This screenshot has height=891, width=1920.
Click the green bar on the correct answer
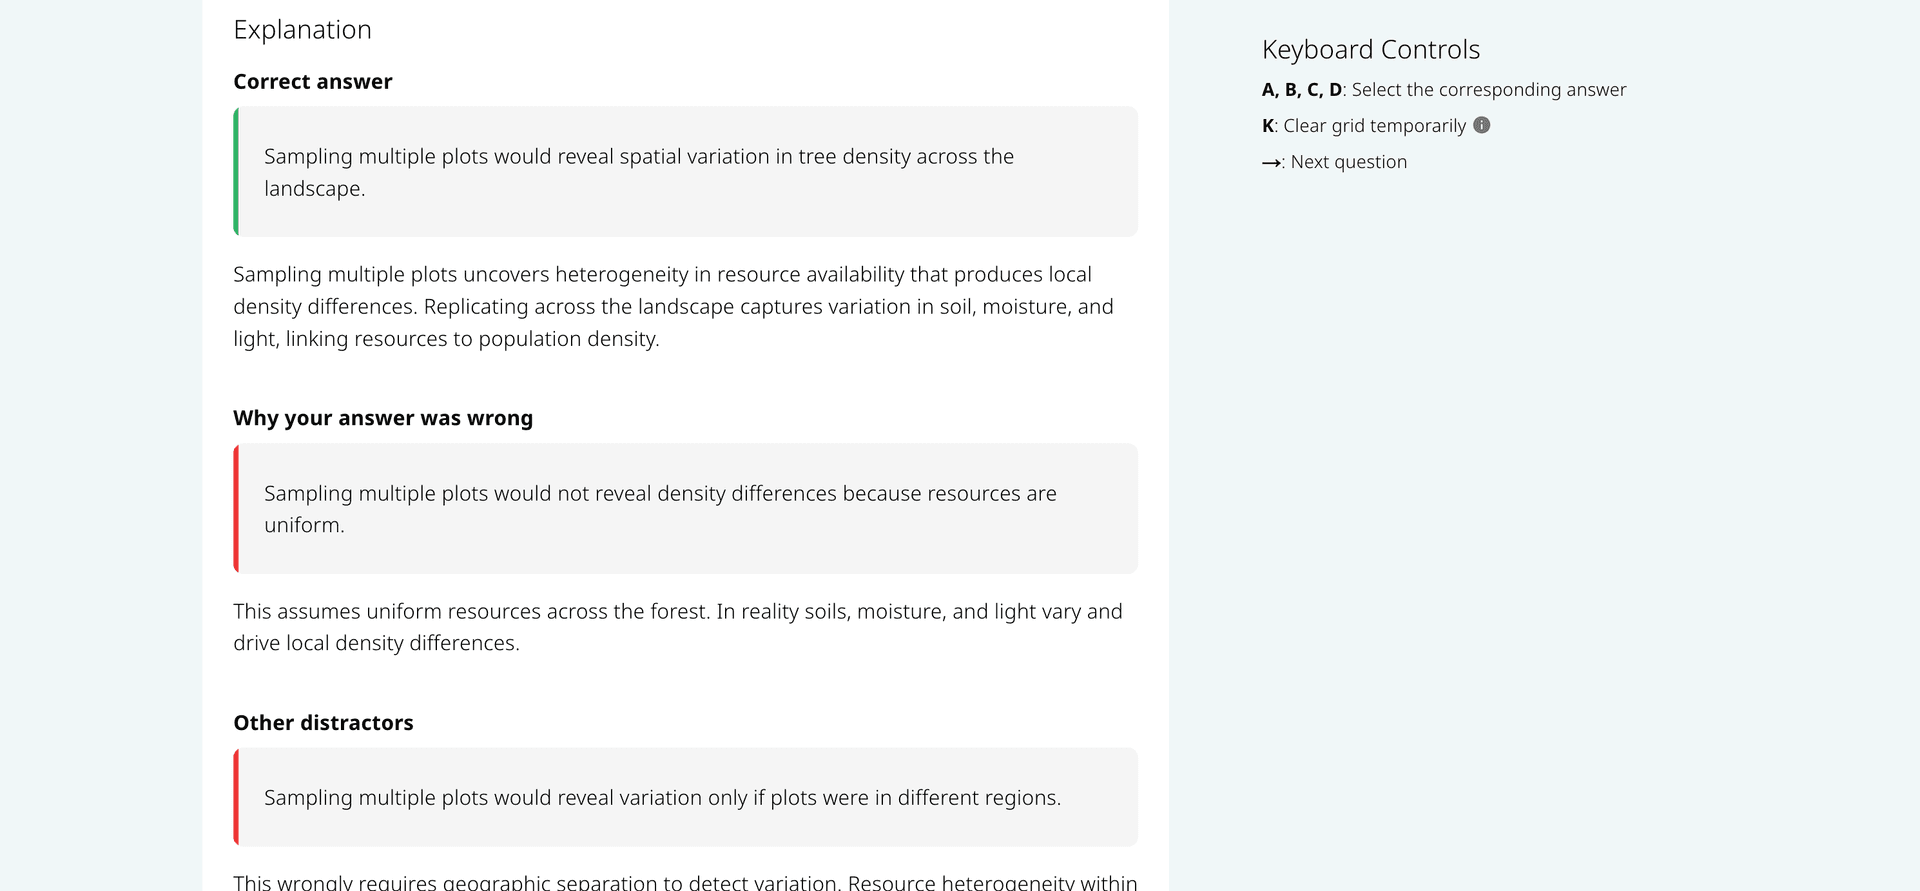(x=236, y=172)
